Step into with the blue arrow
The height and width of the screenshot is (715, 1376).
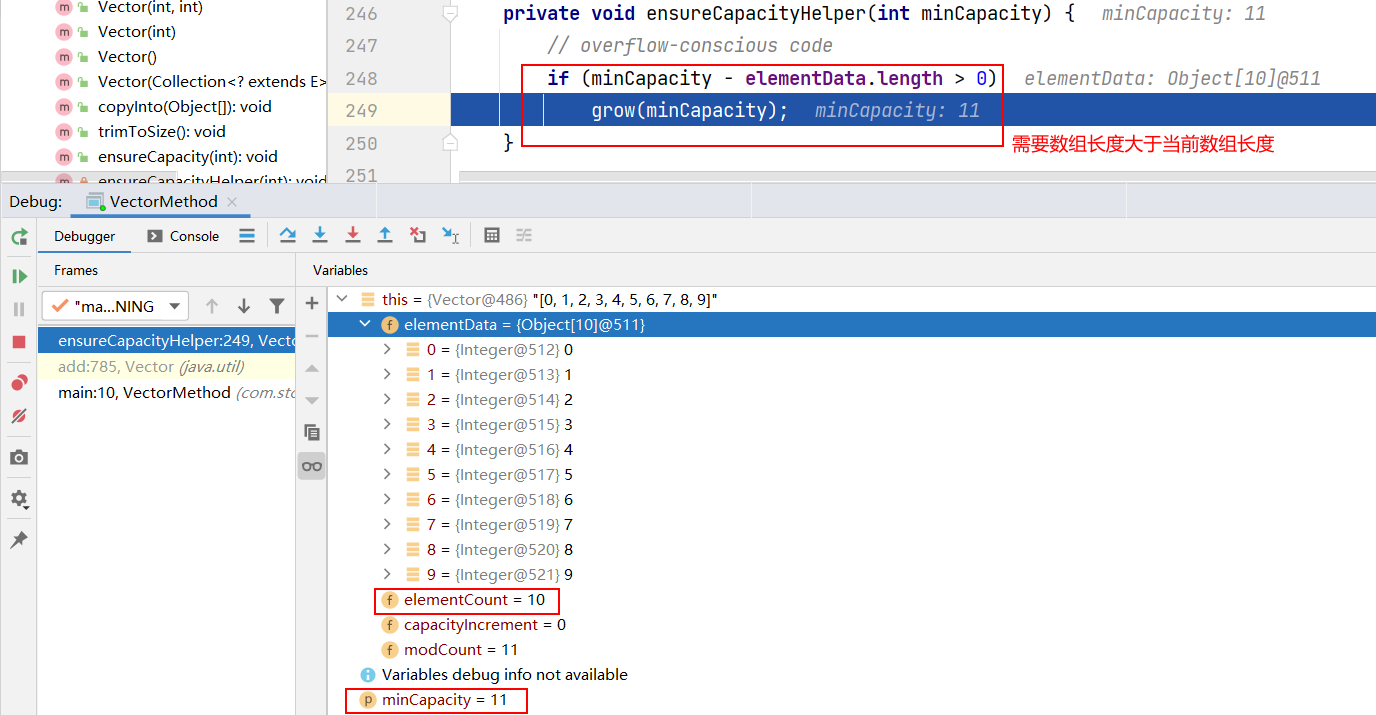[320, 235]
